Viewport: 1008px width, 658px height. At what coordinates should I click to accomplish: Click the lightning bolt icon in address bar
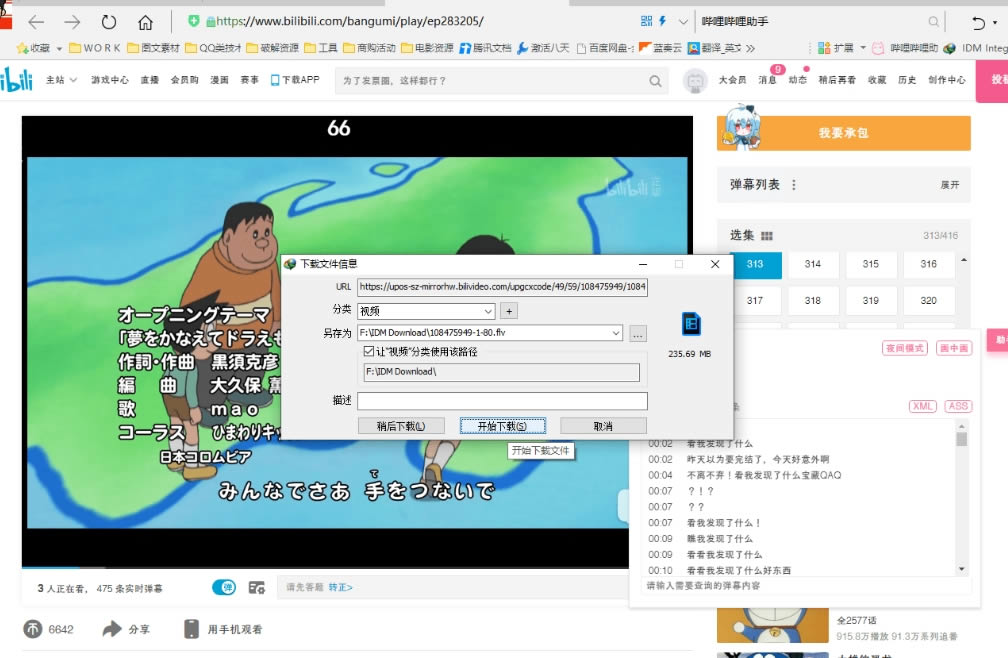(x=662, y=21)
